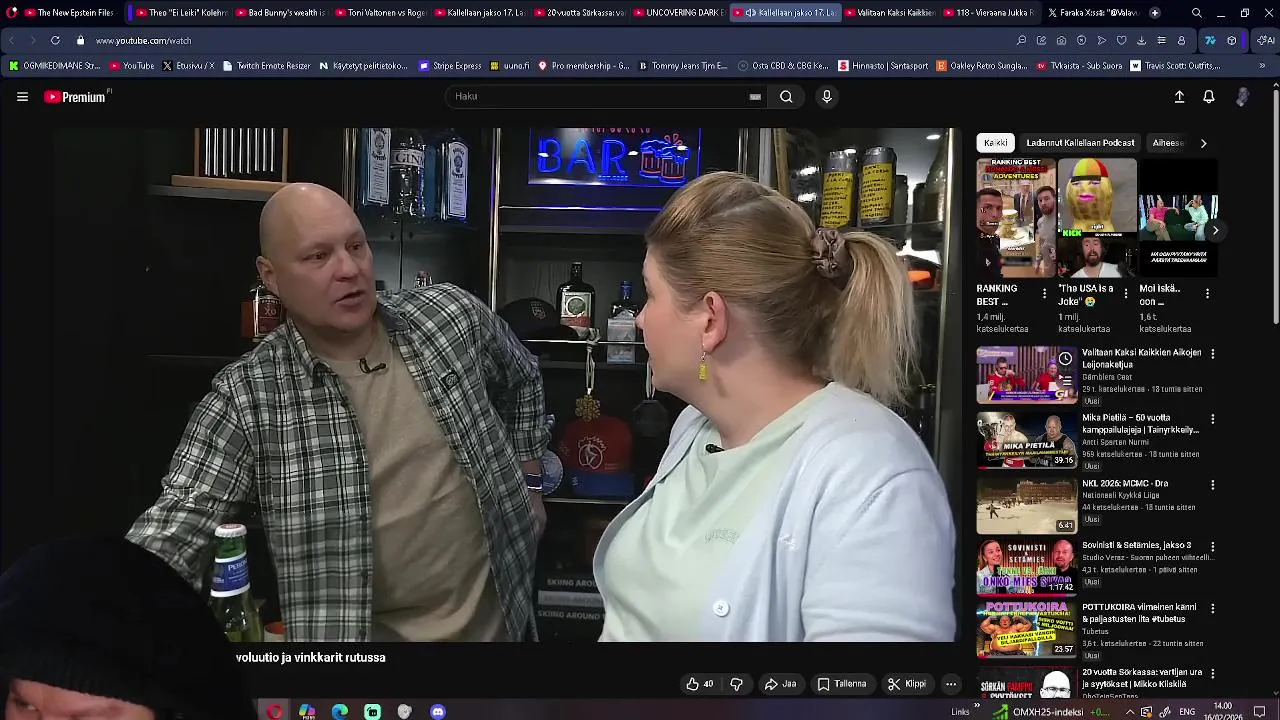Start voice search with microphone icon
Viewport: 1280px width, 720px height.
826,97
